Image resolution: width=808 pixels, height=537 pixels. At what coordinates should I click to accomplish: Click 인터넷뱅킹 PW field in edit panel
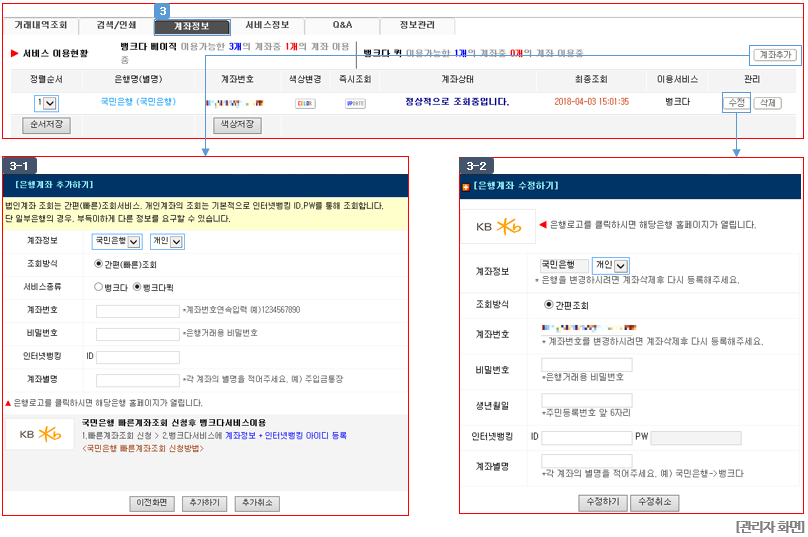click(696, 438)
